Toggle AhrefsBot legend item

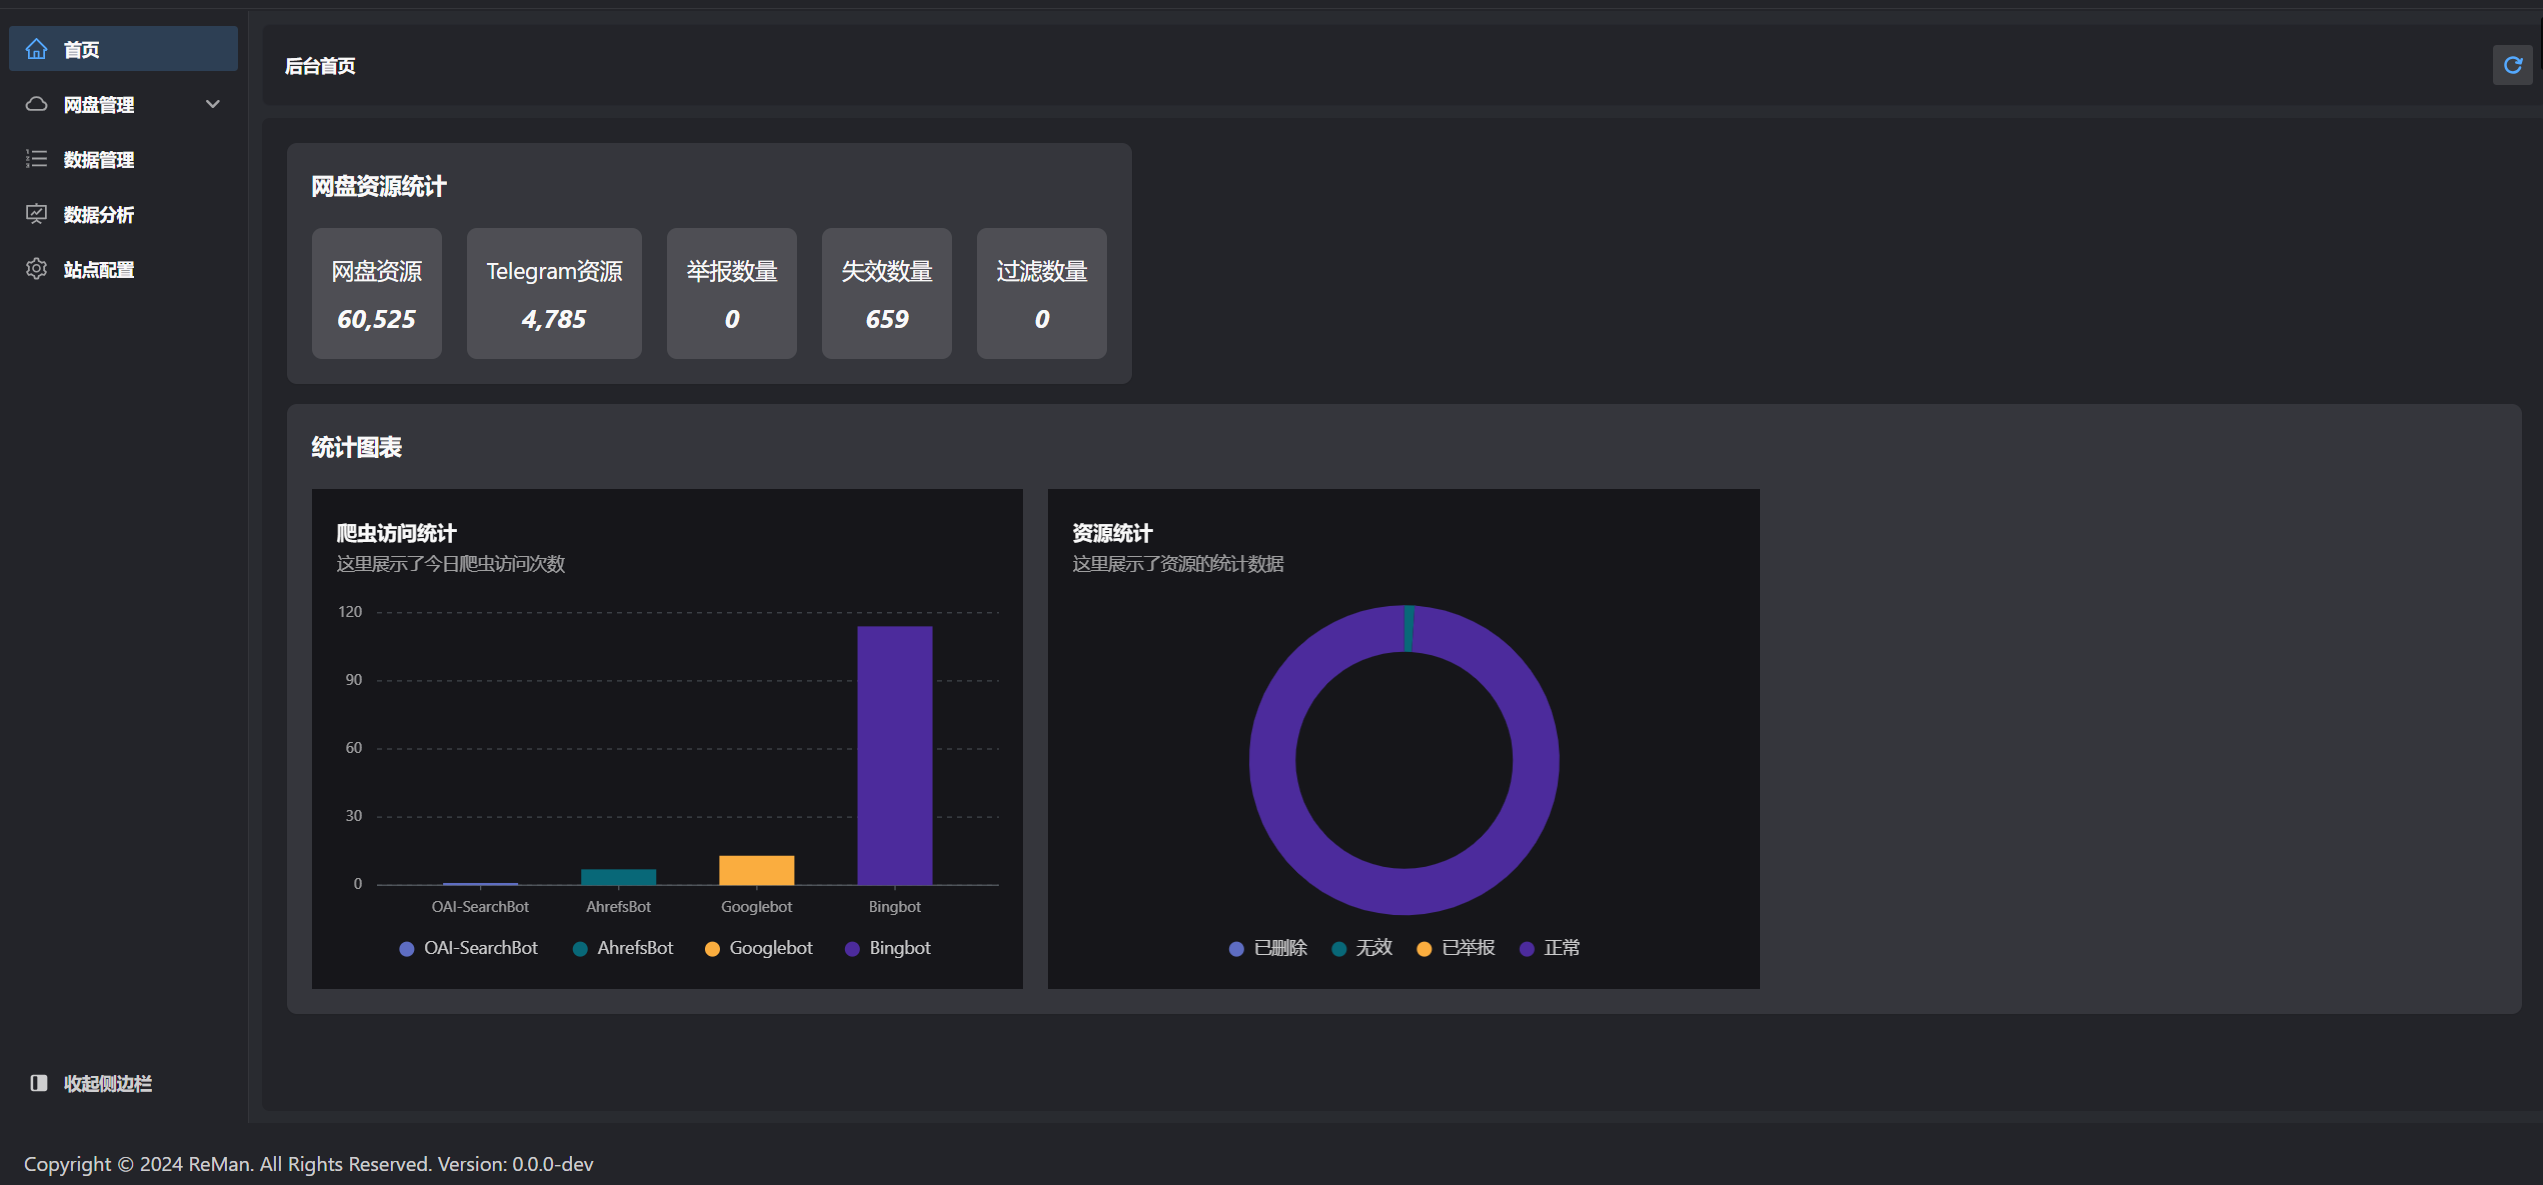[x=623, y=948]
